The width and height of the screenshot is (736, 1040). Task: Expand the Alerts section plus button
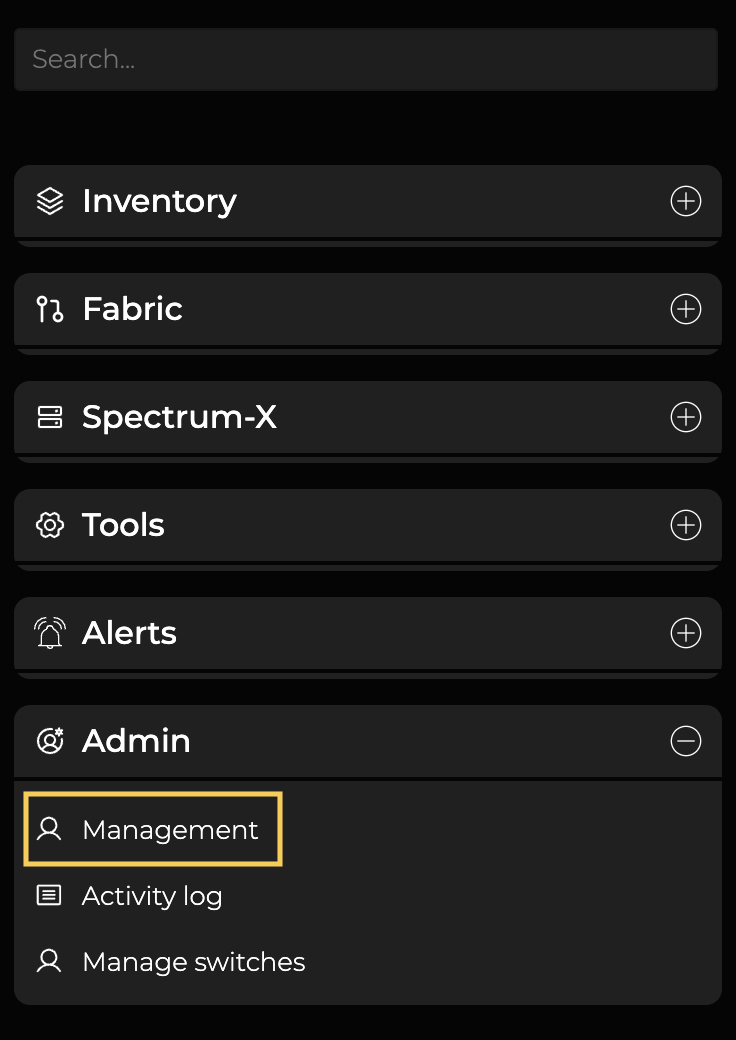click(x=685, y=633)
